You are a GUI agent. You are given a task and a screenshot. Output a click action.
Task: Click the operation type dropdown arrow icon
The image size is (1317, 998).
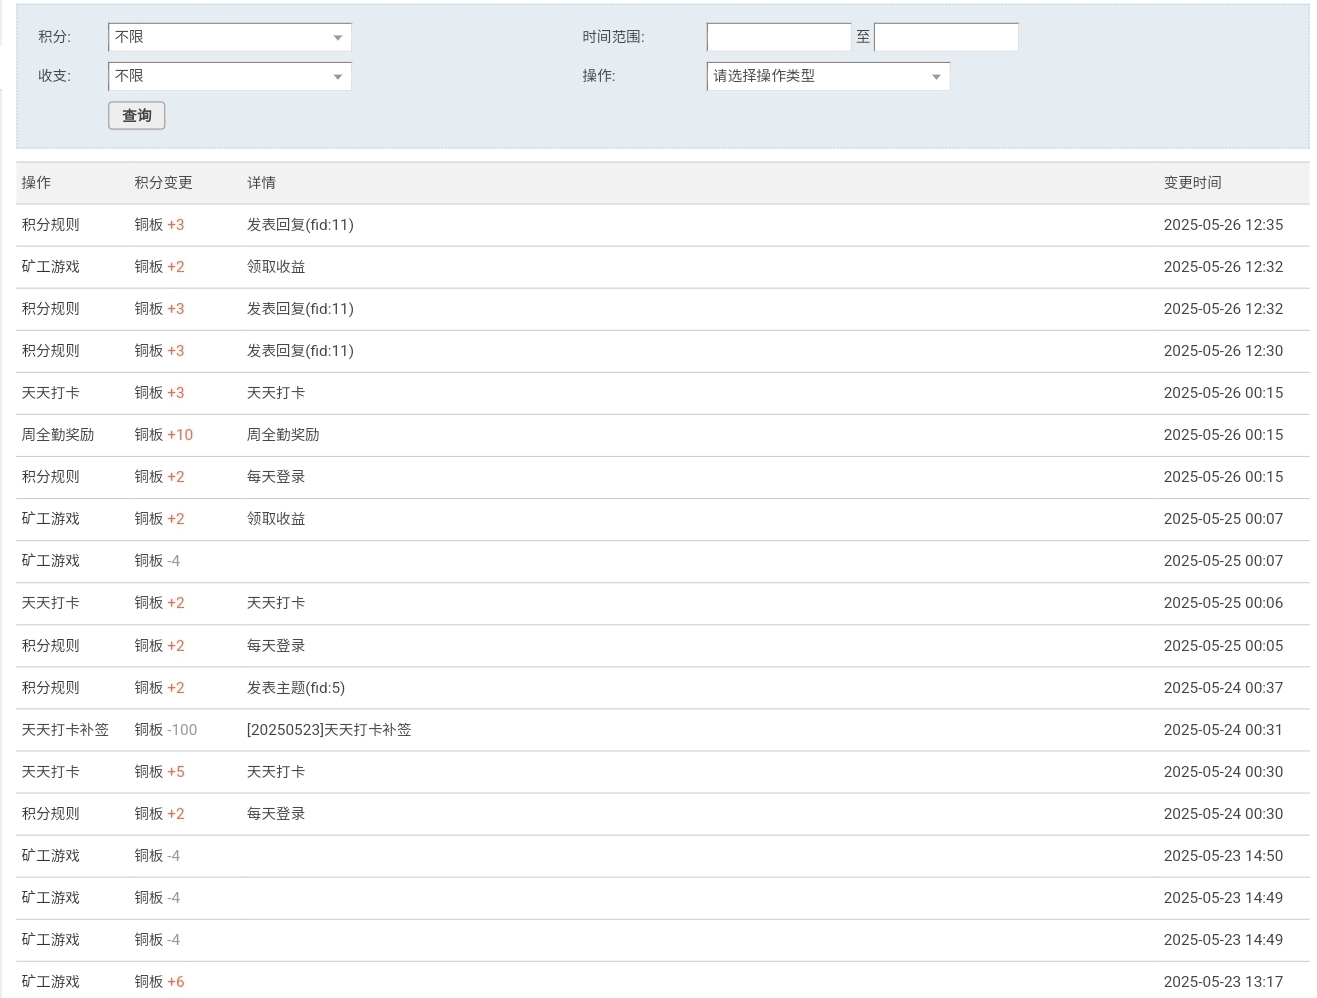[936, 75]
